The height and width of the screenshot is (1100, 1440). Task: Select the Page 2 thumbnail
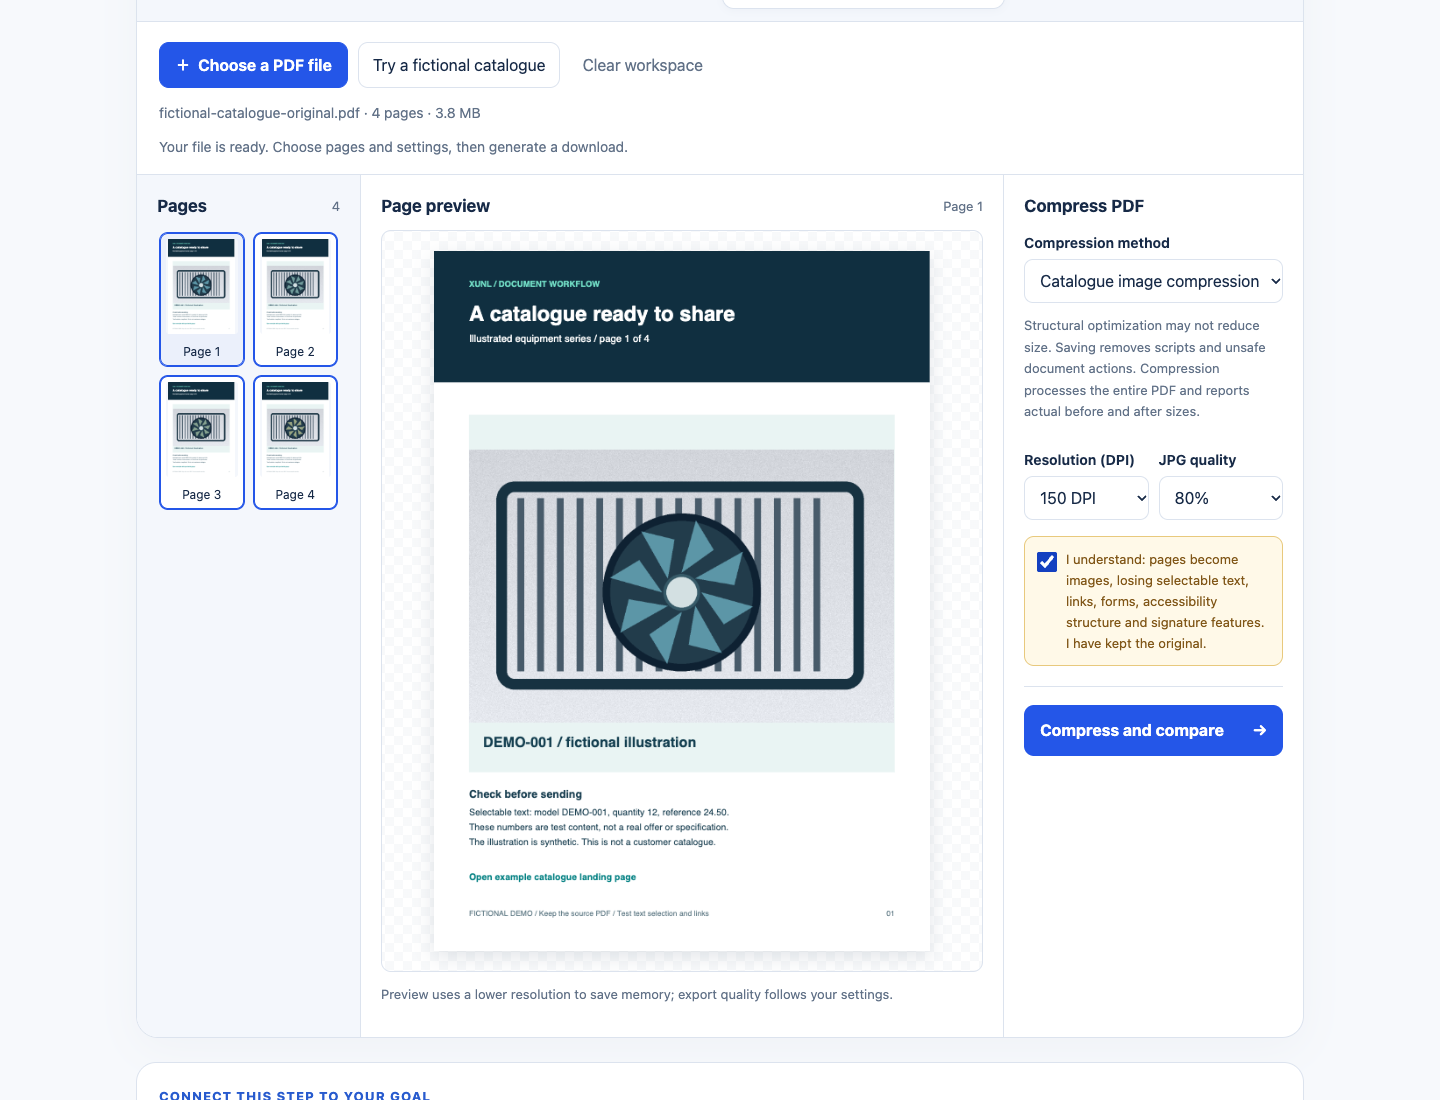click(295, 299)
